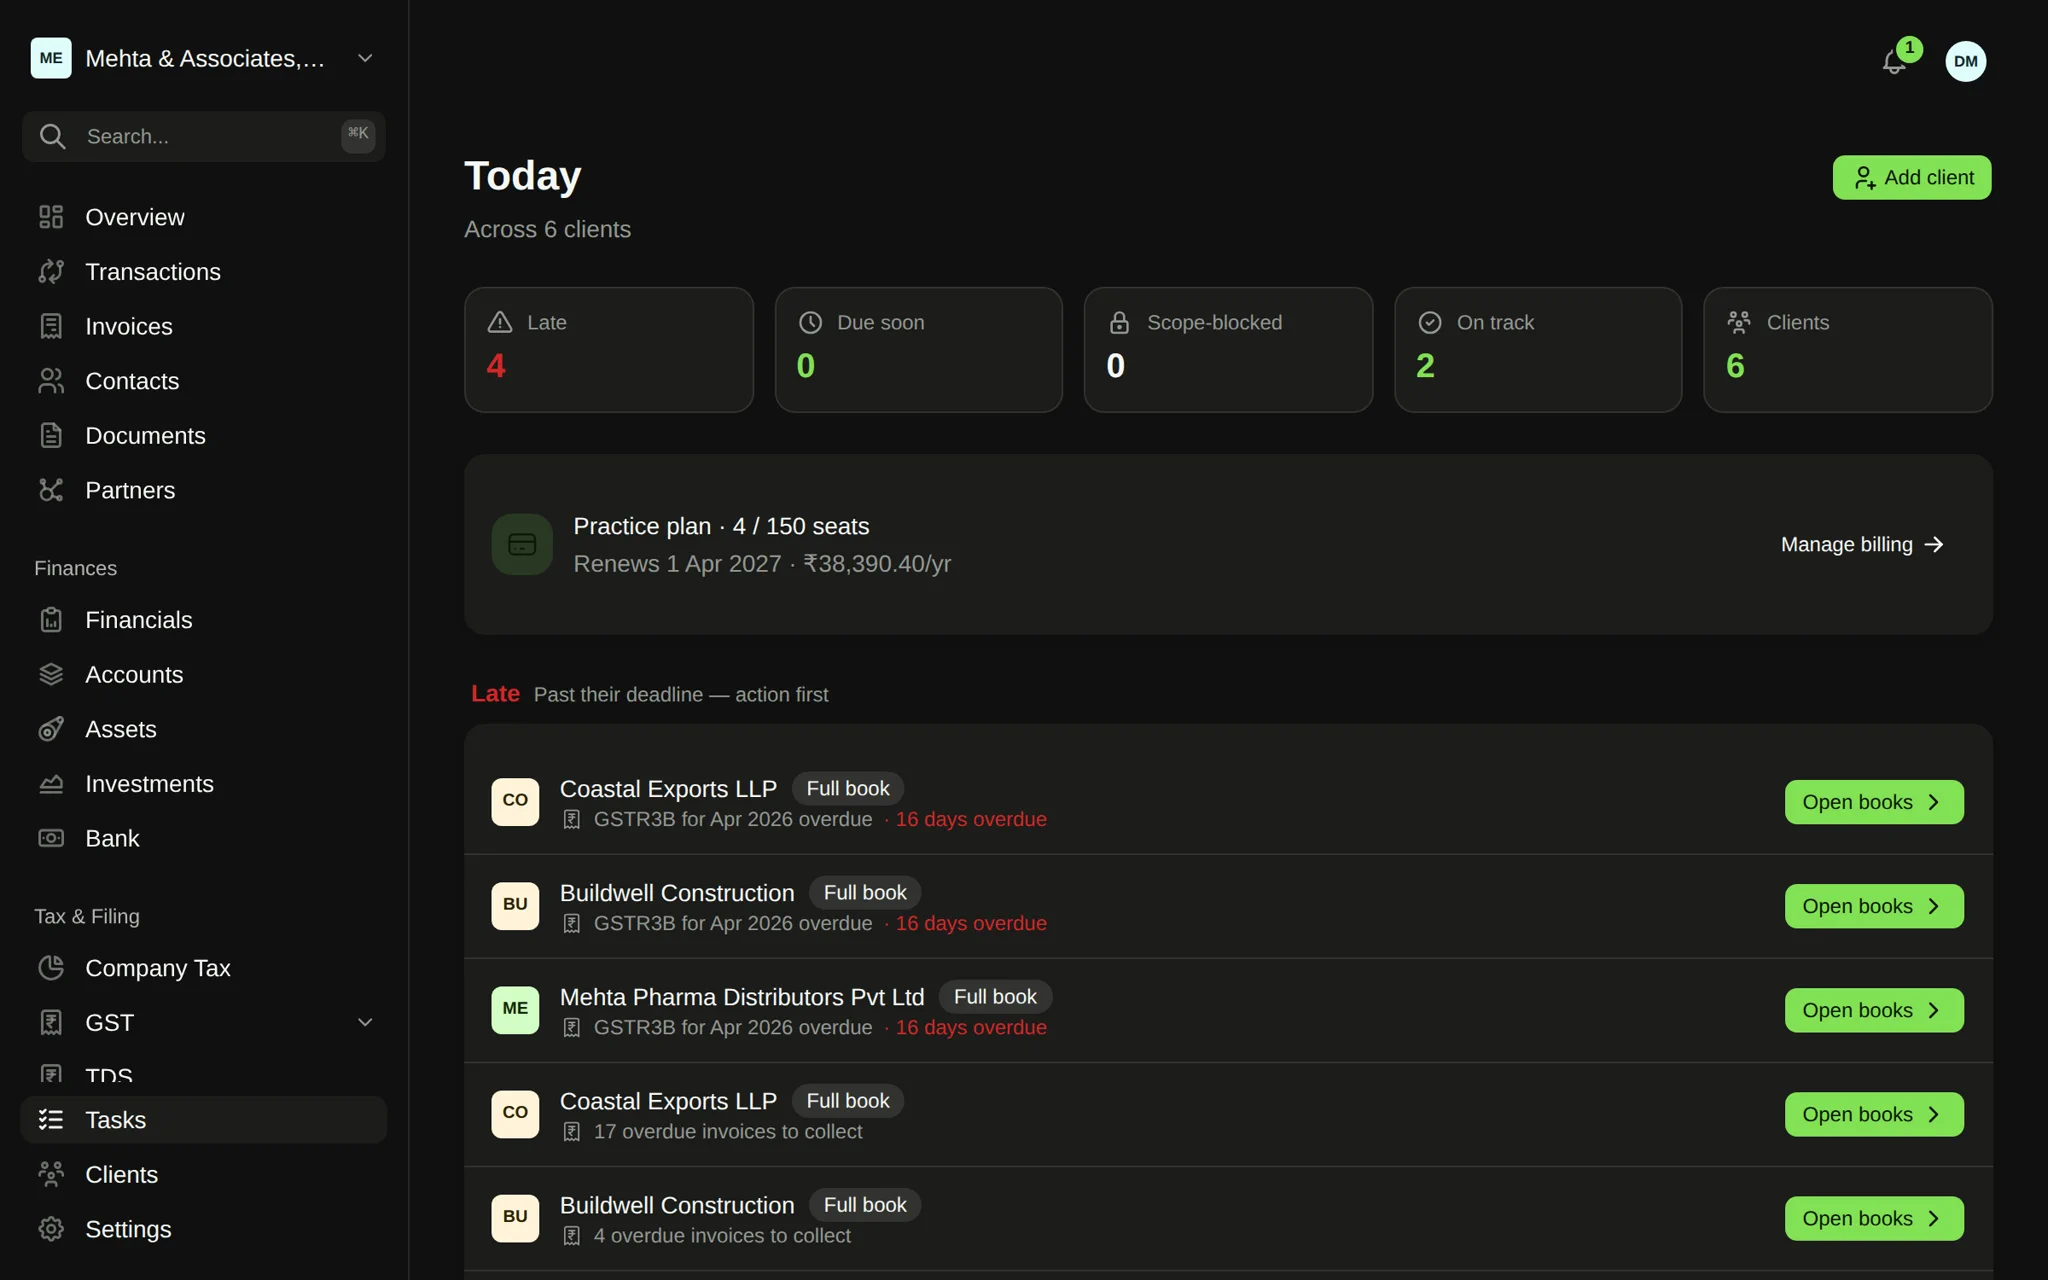Click the Company Tax pie chart icon
2048x1280 pixels.
(x=51, y=968)
